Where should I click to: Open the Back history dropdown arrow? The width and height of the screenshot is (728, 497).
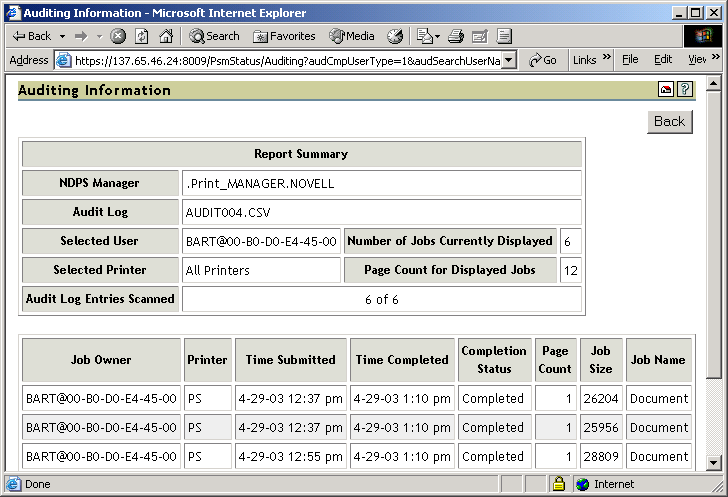[62, 36]
